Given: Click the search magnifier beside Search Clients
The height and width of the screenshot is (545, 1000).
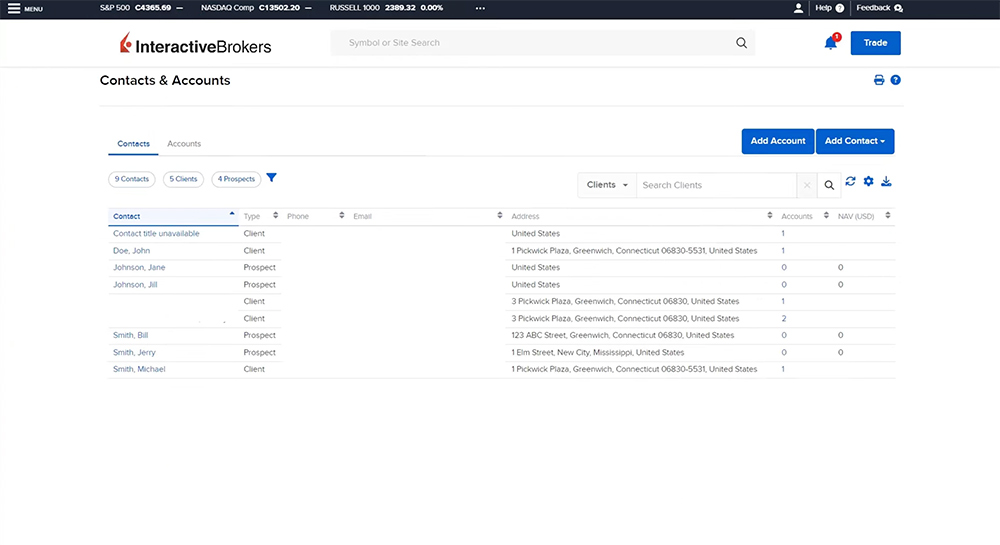Looking at the screenshot, I should point(829,185).
